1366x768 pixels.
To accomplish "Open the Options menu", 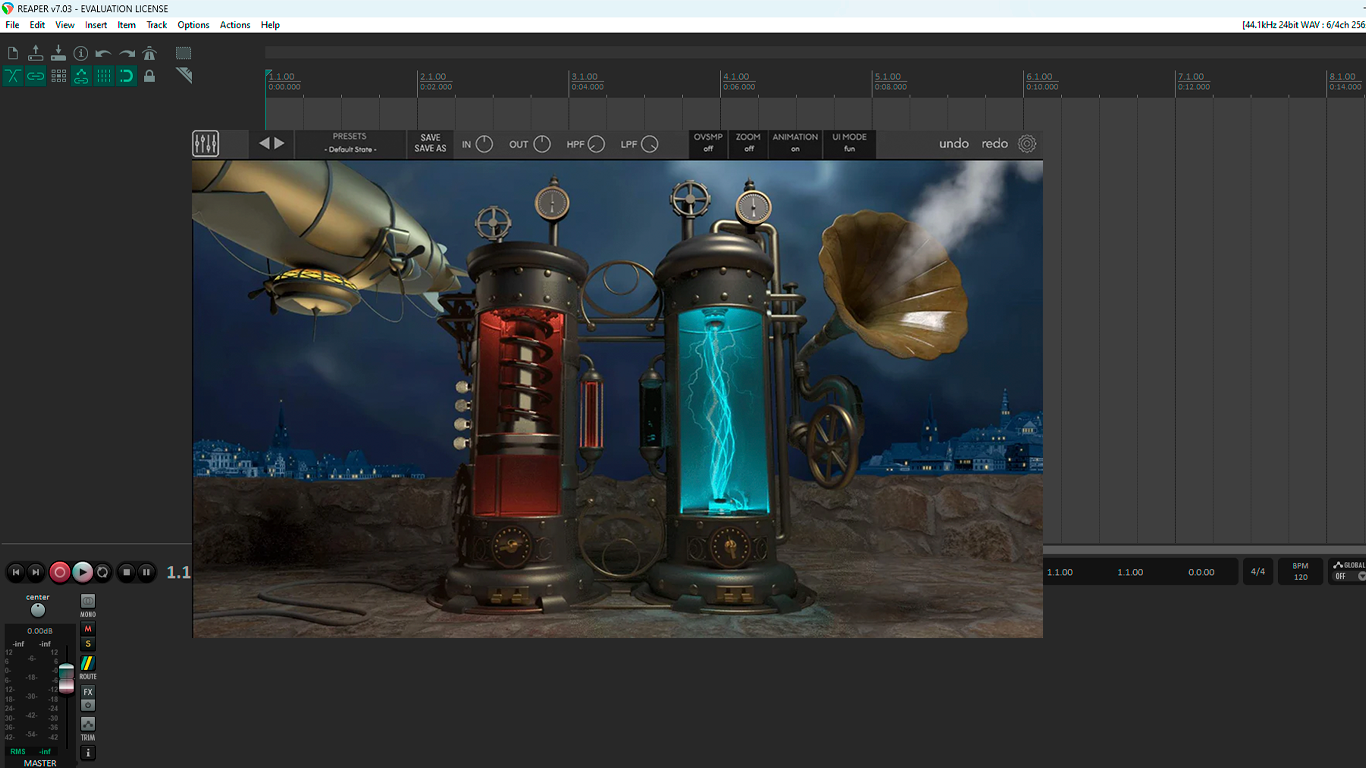I will point(193,25).
